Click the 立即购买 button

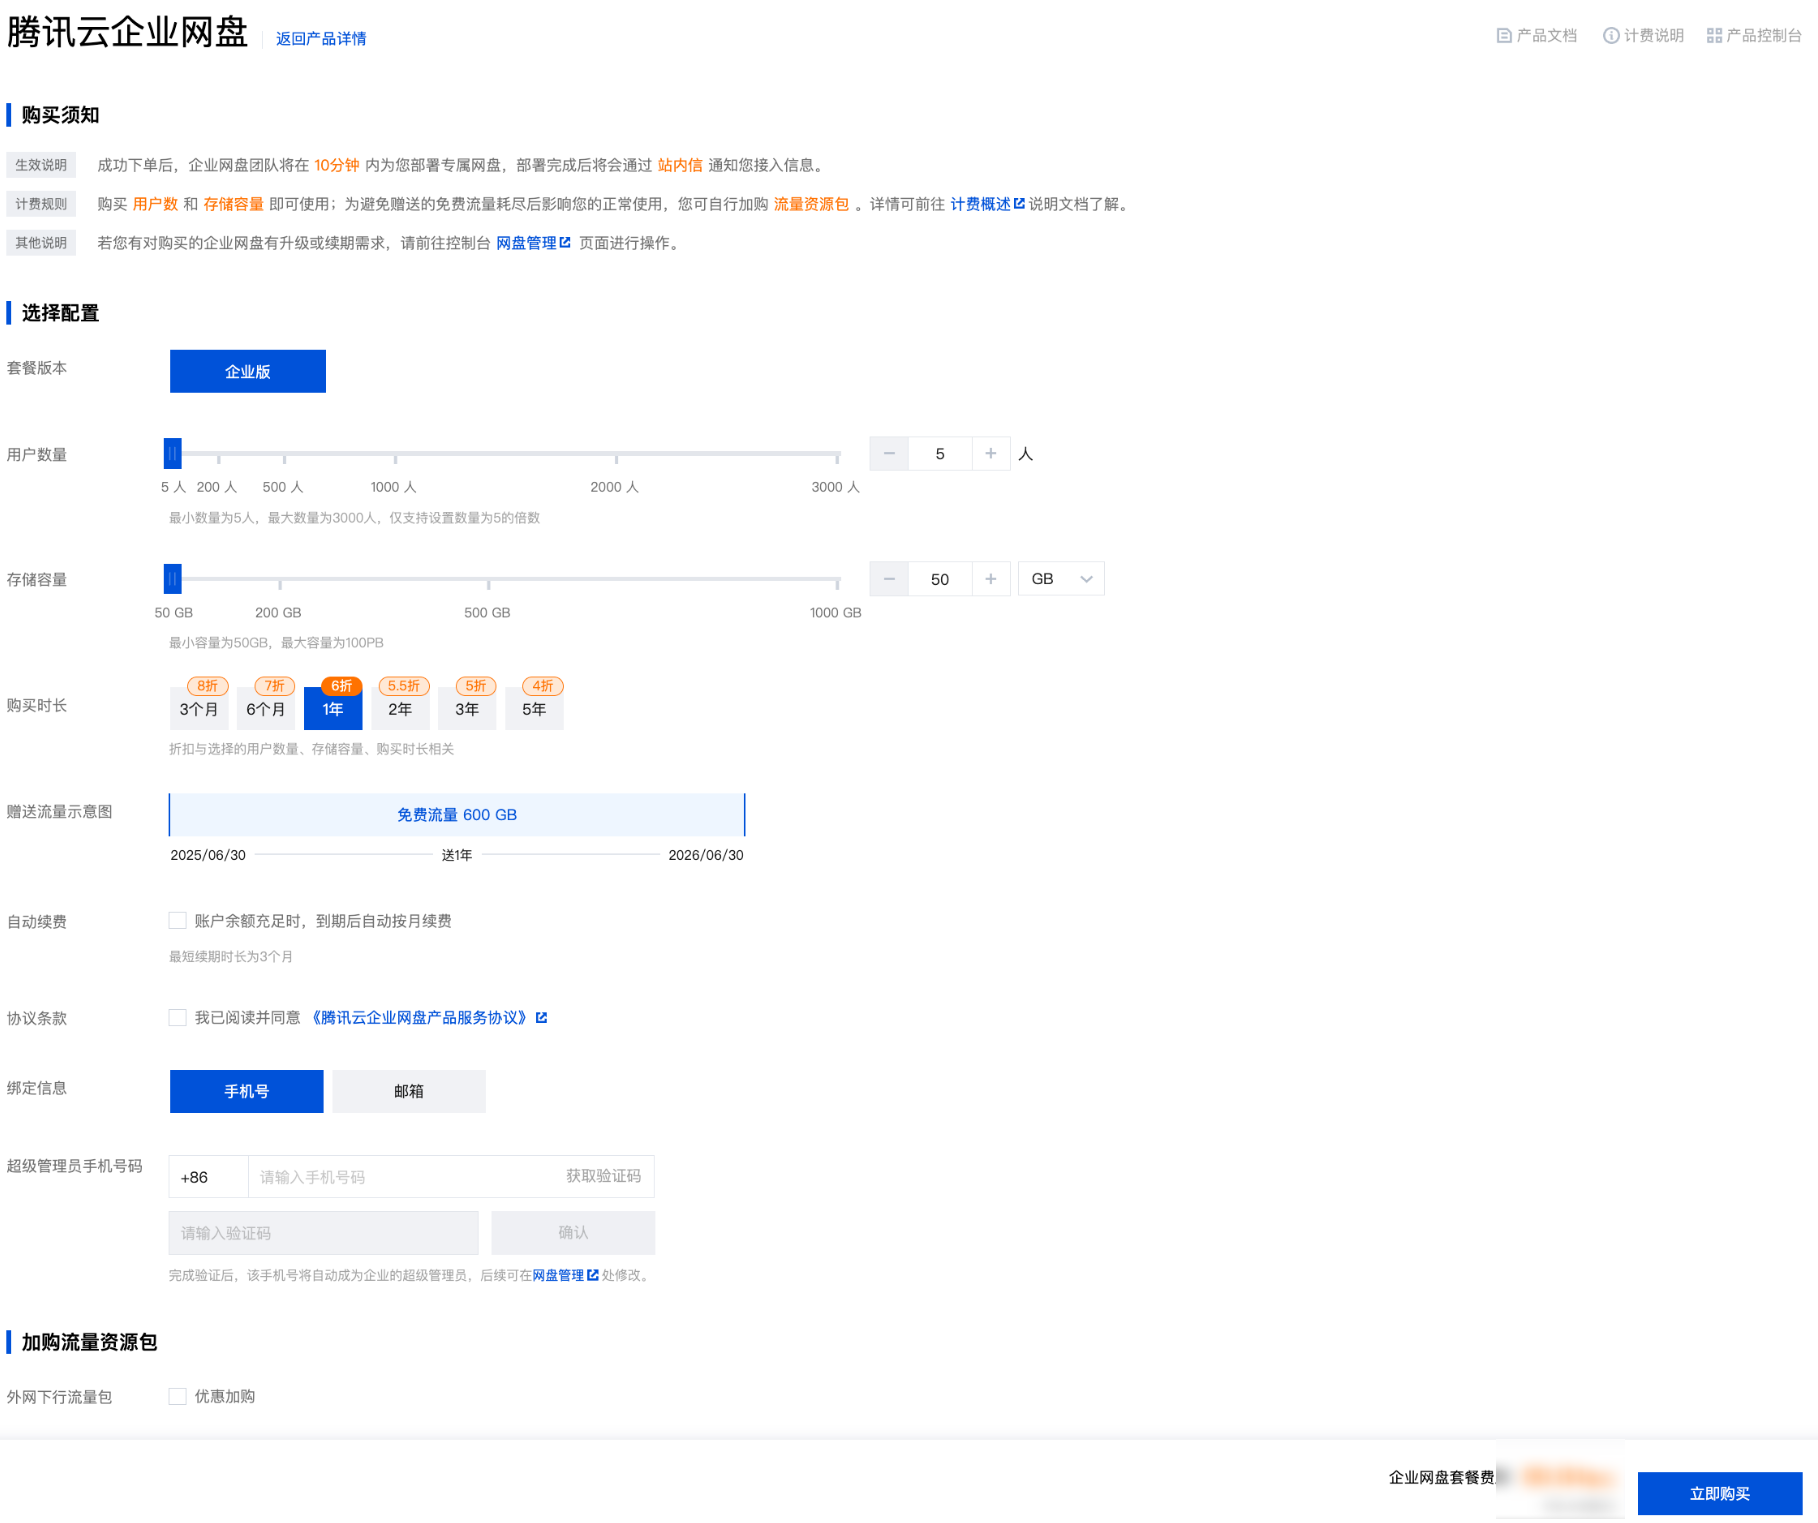[1720, 1494]
